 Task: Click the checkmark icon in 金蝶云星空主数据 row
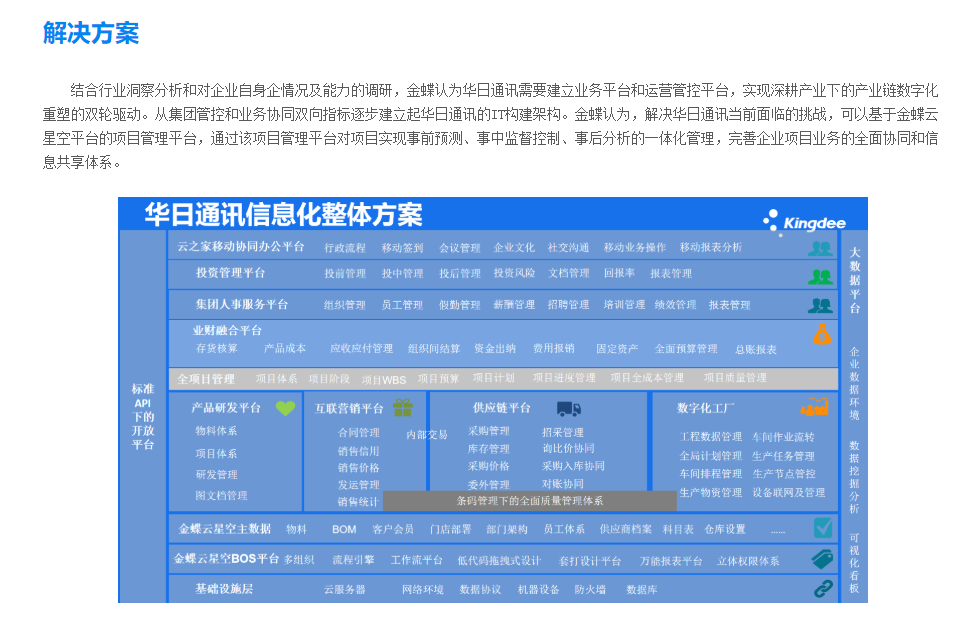823,528
